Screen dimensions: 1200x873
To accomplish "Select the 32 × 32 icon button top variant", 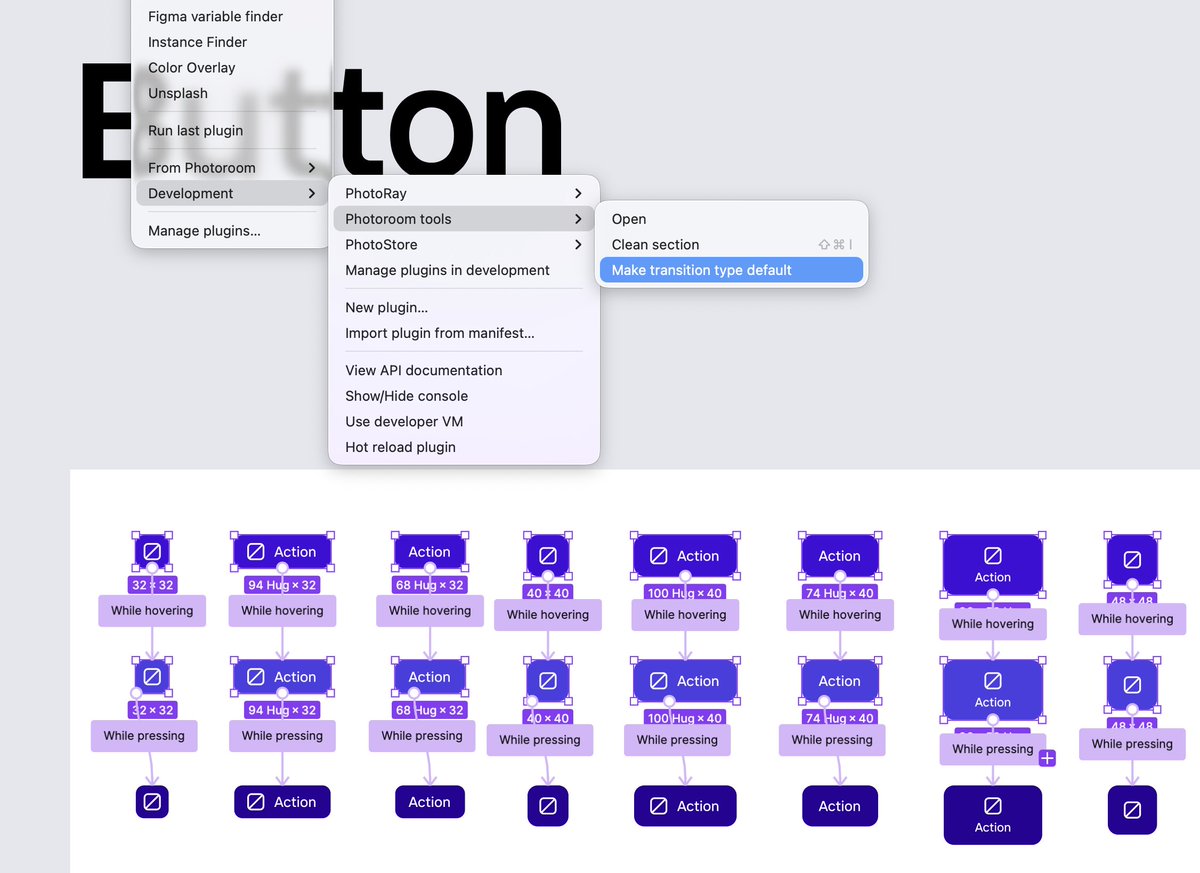I will click(152, 551).
